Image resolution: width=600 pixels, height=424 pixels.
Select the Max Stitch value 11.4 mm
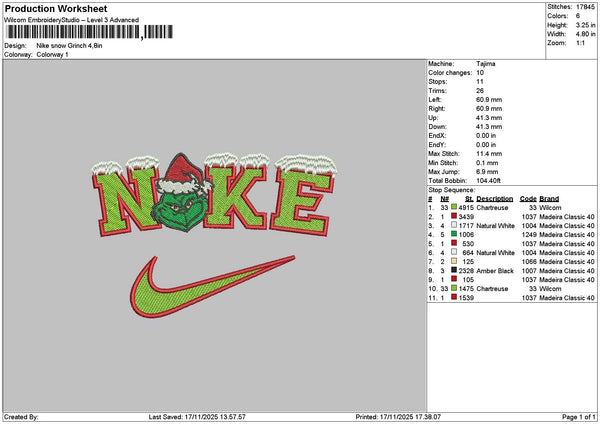click(x=489, y=154)
